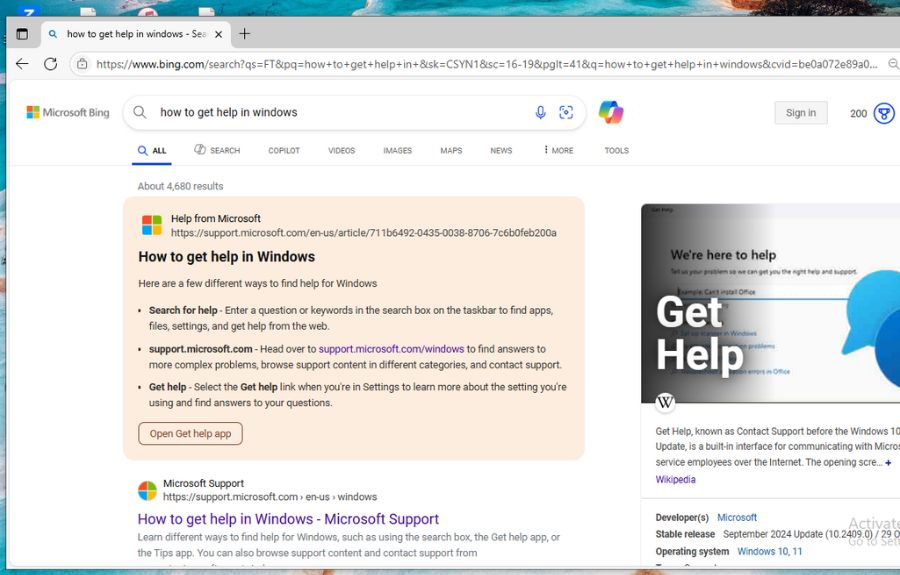Start voice search with microphone icon

540,112
